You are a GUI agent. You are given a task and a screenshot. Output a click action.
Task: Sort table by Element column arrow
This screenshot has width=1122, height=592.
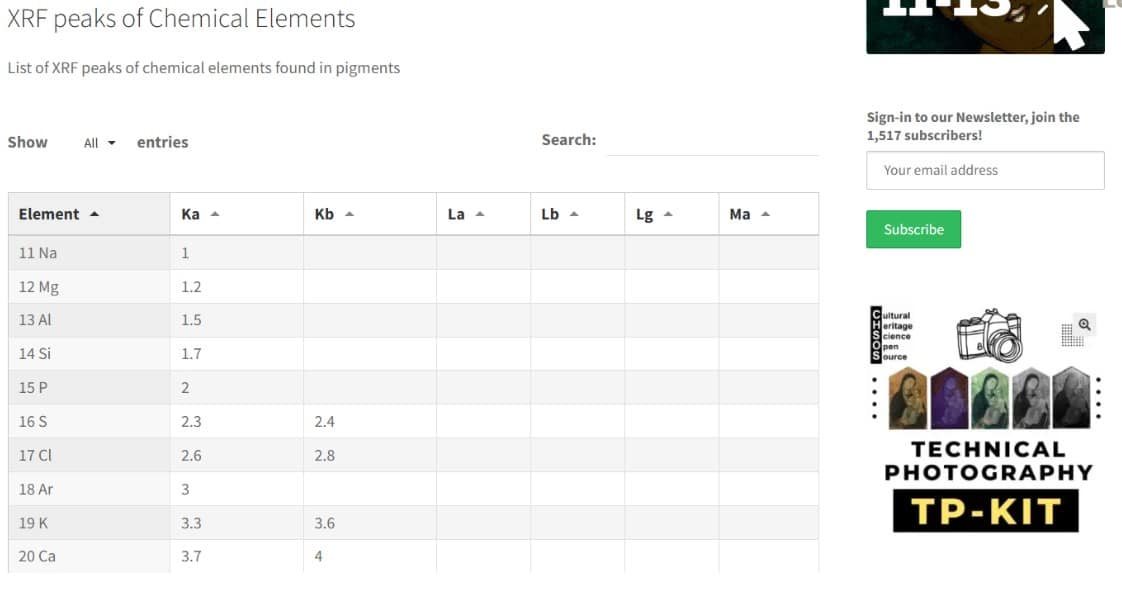pyautogui.click(x=94, y=214)
